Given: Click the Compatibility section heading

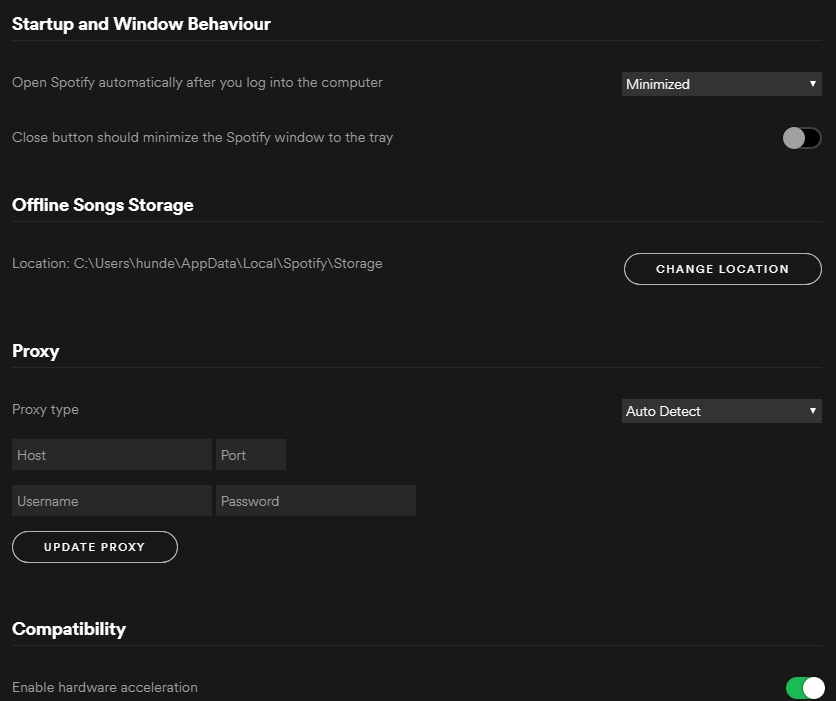Looking at the screenshot, I should coord(69,629).
